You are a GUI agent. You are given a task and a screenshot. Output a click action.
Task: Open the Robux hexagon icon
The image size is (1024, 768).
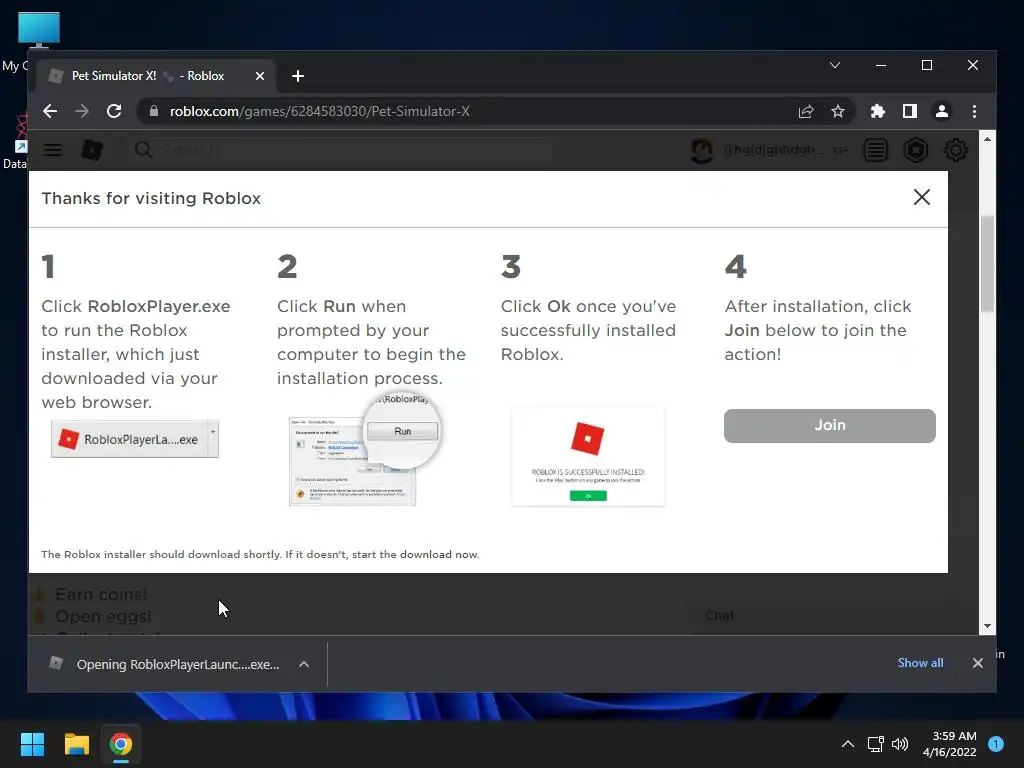(x=916, y=151)
